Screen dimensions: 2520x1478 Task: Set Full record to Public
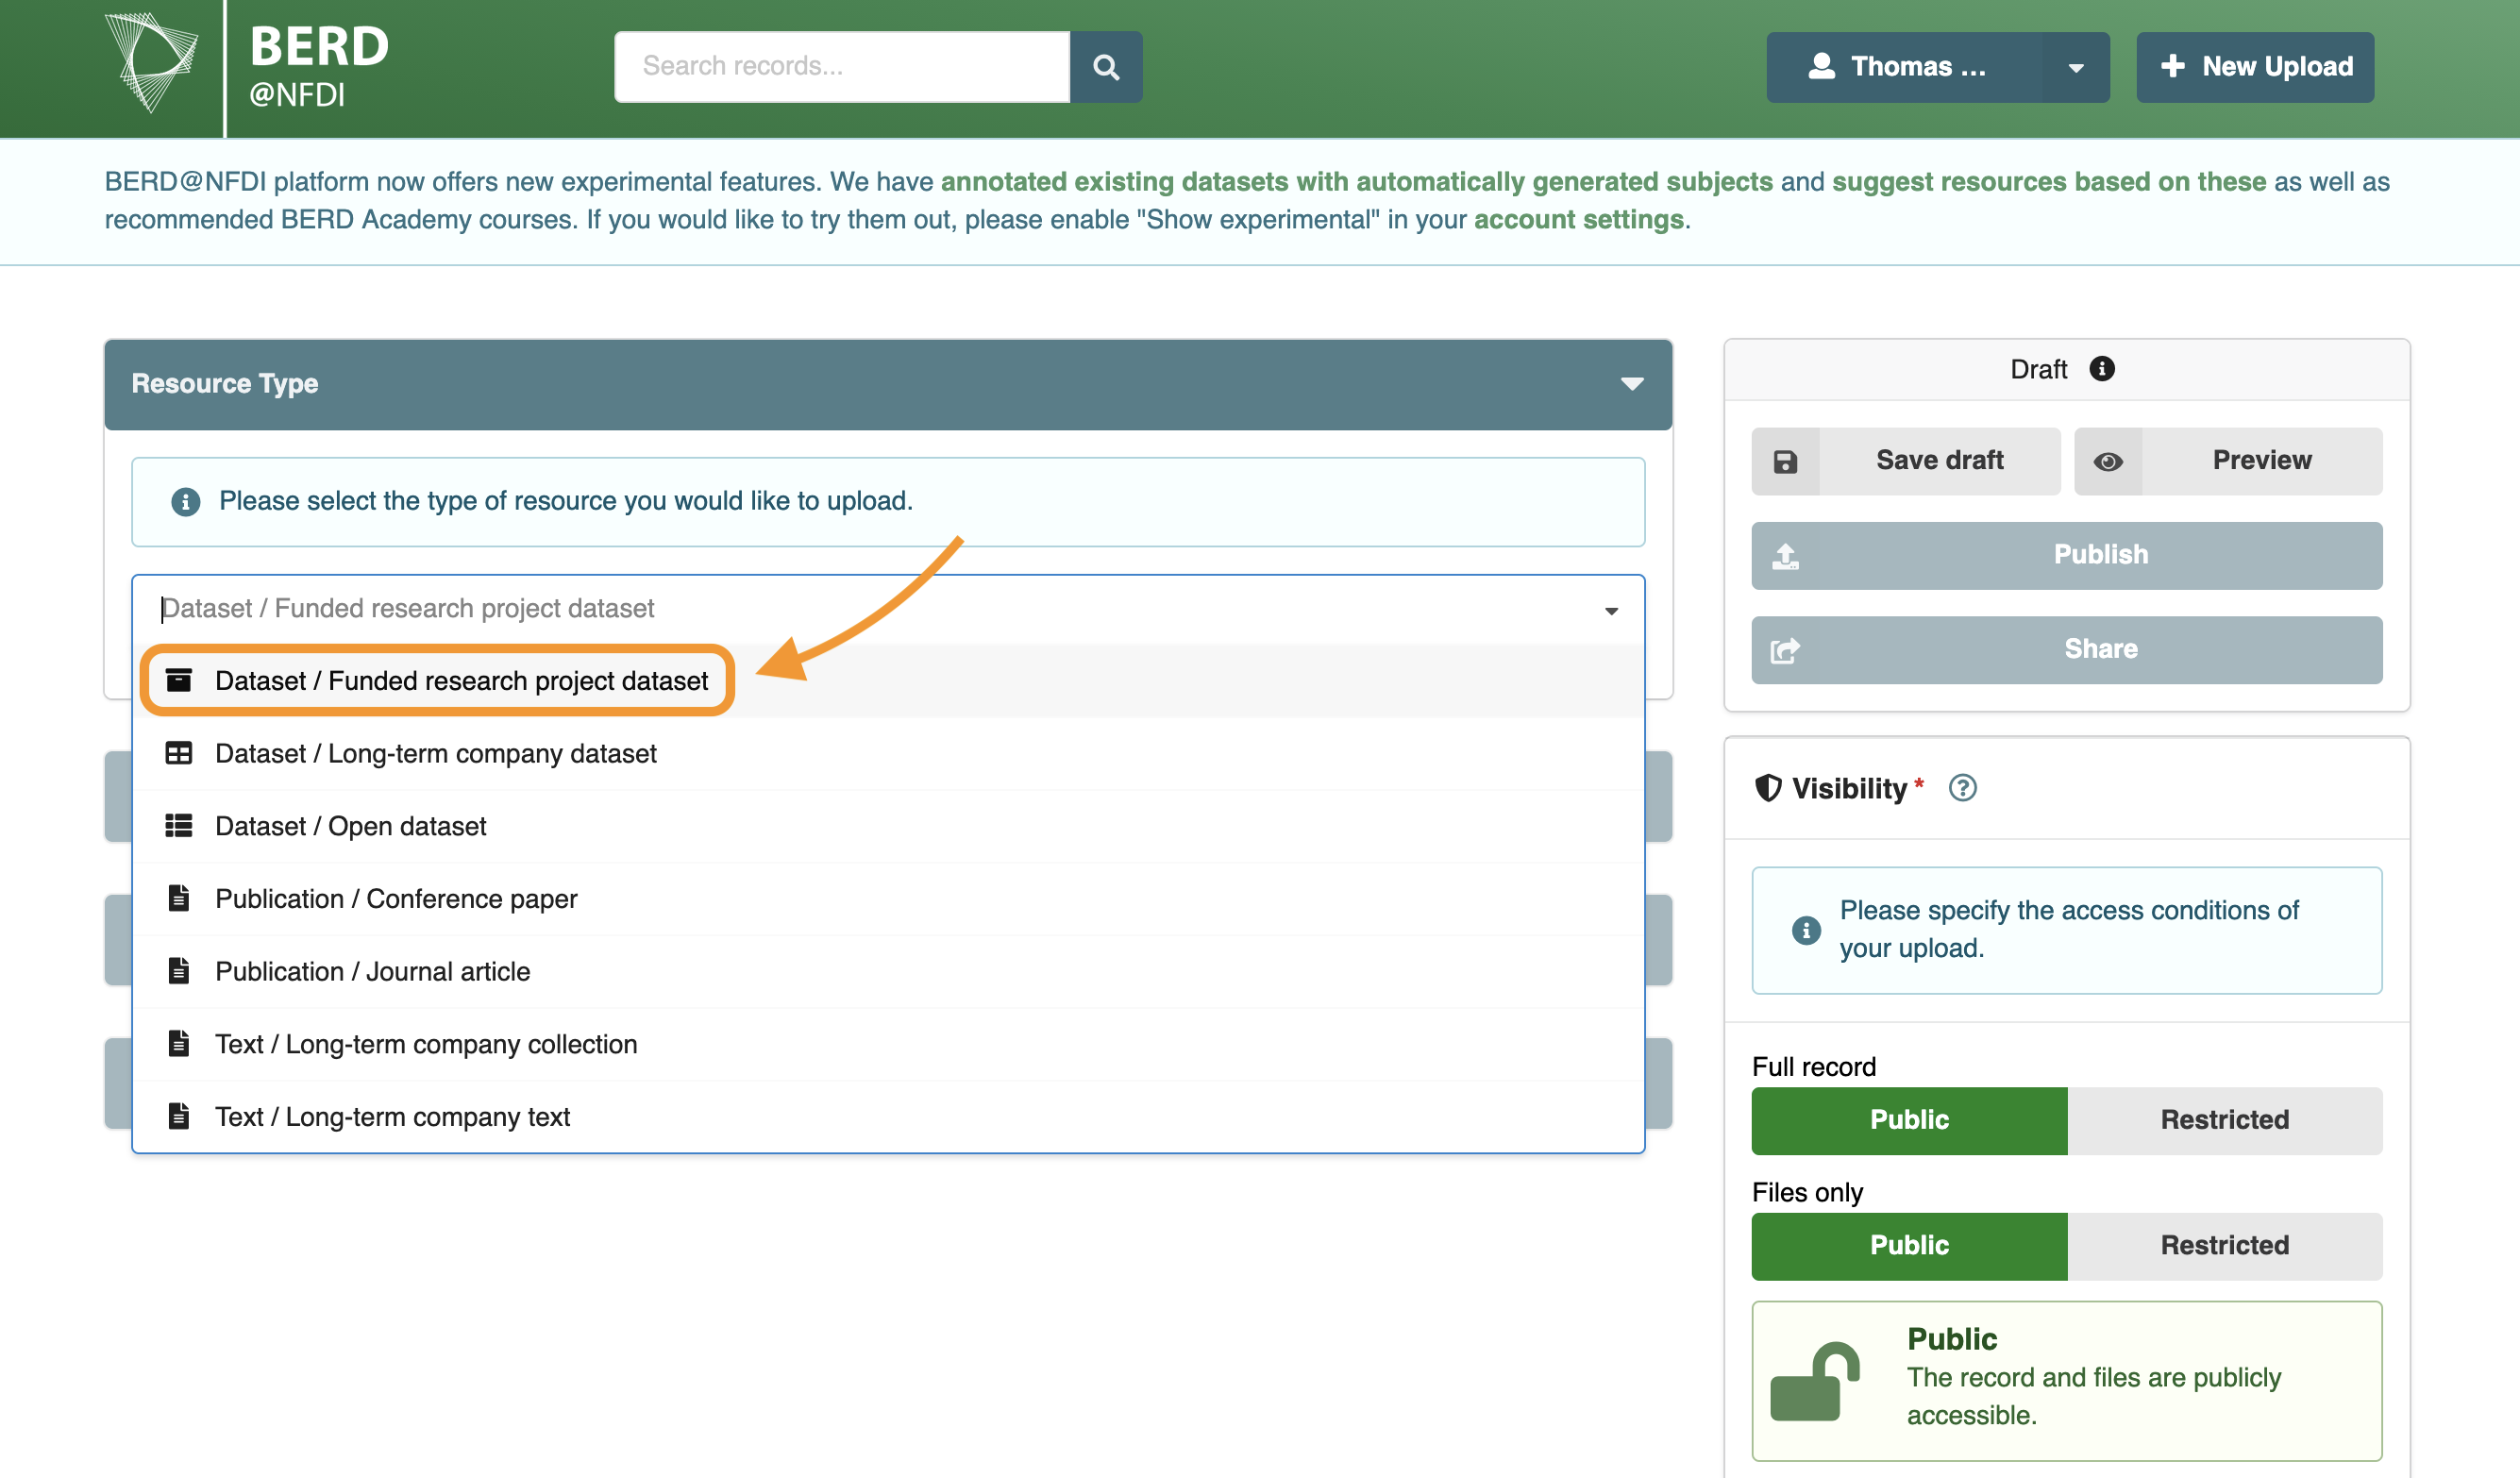tap(1909, 1121)
